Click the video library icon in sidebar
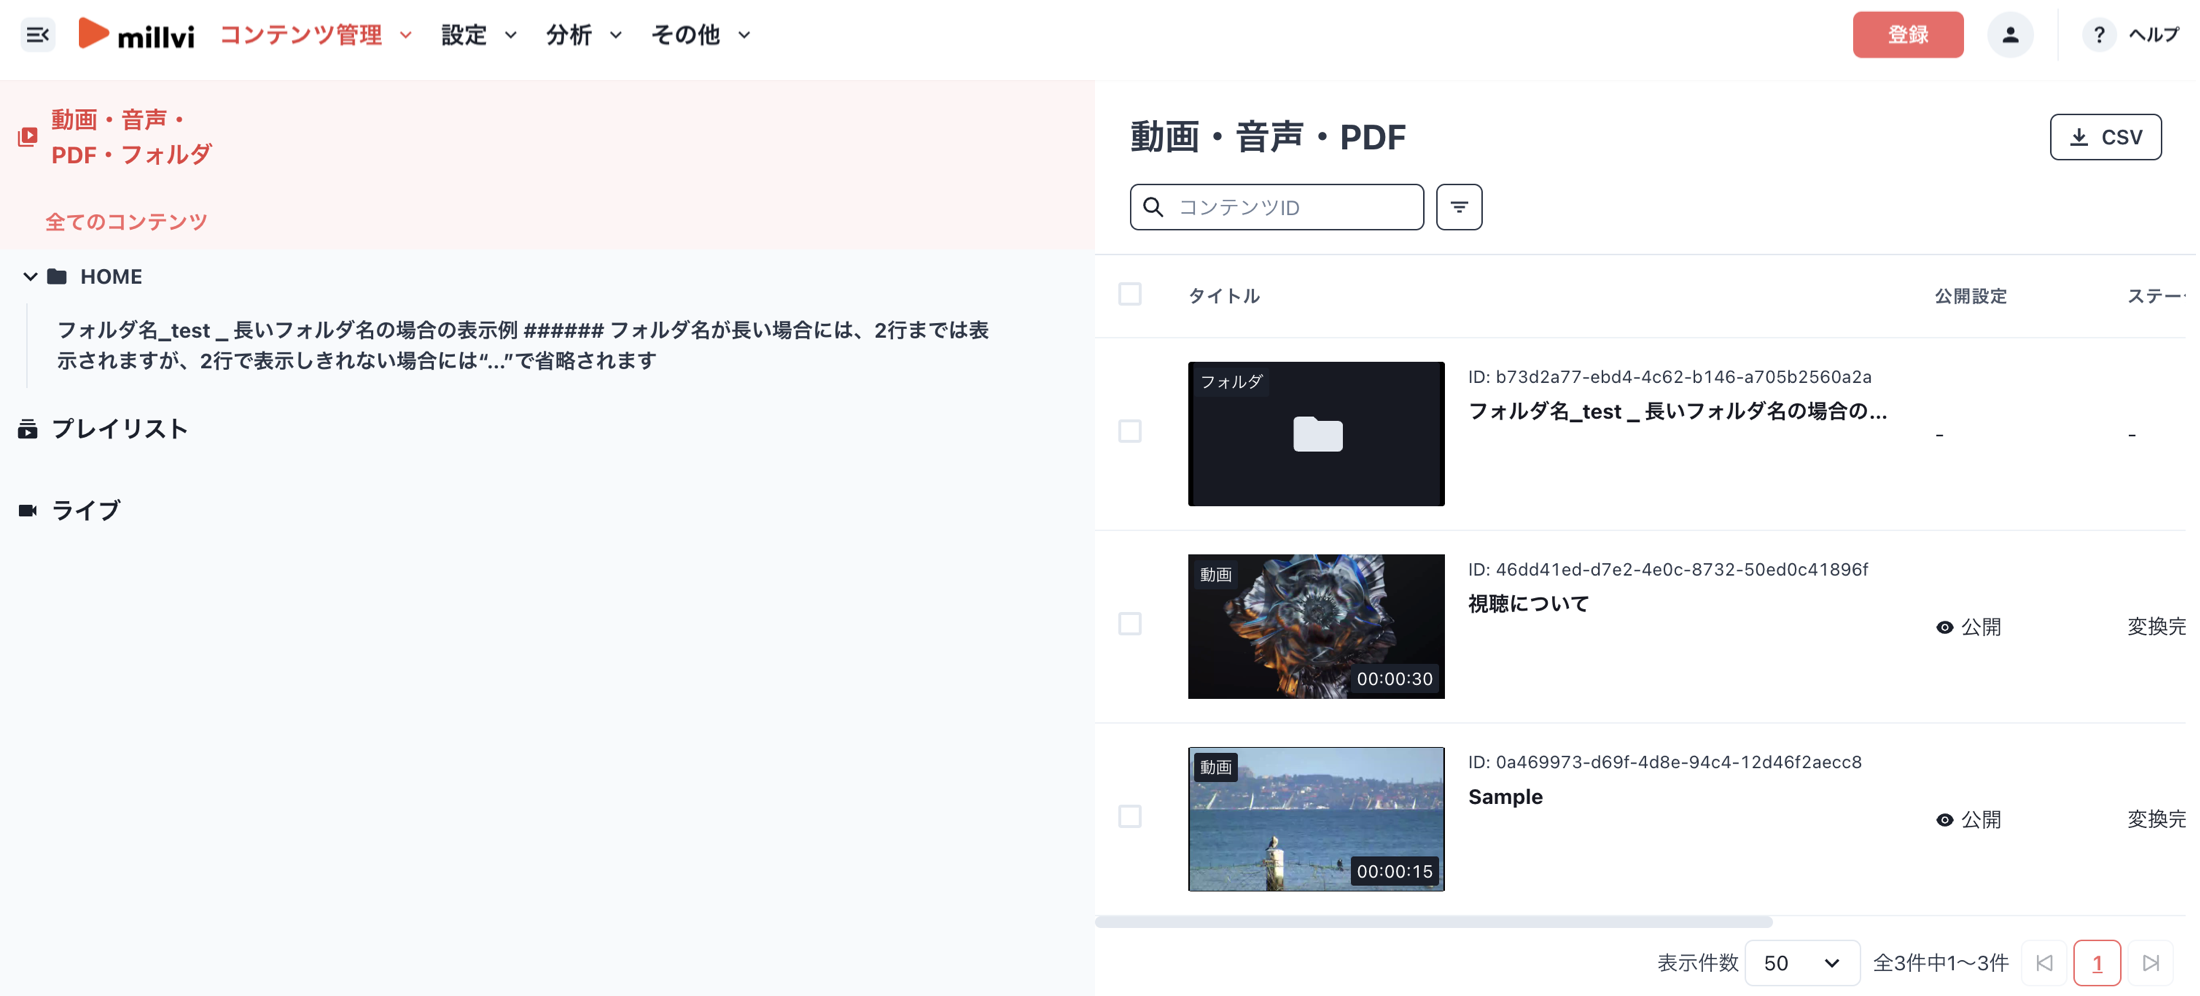The height and width of the screenshot is (996, 2200). (x=28, y=137)
